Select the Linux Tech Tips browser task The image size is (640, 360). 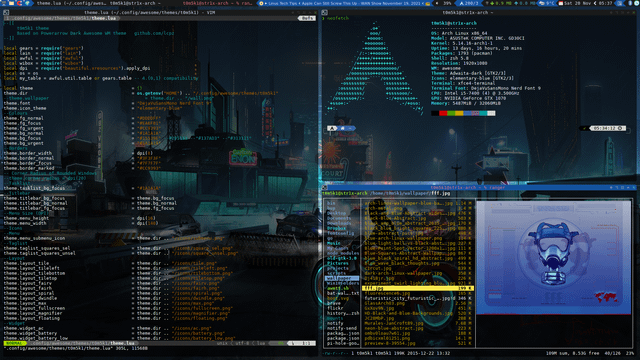(343, 3)
